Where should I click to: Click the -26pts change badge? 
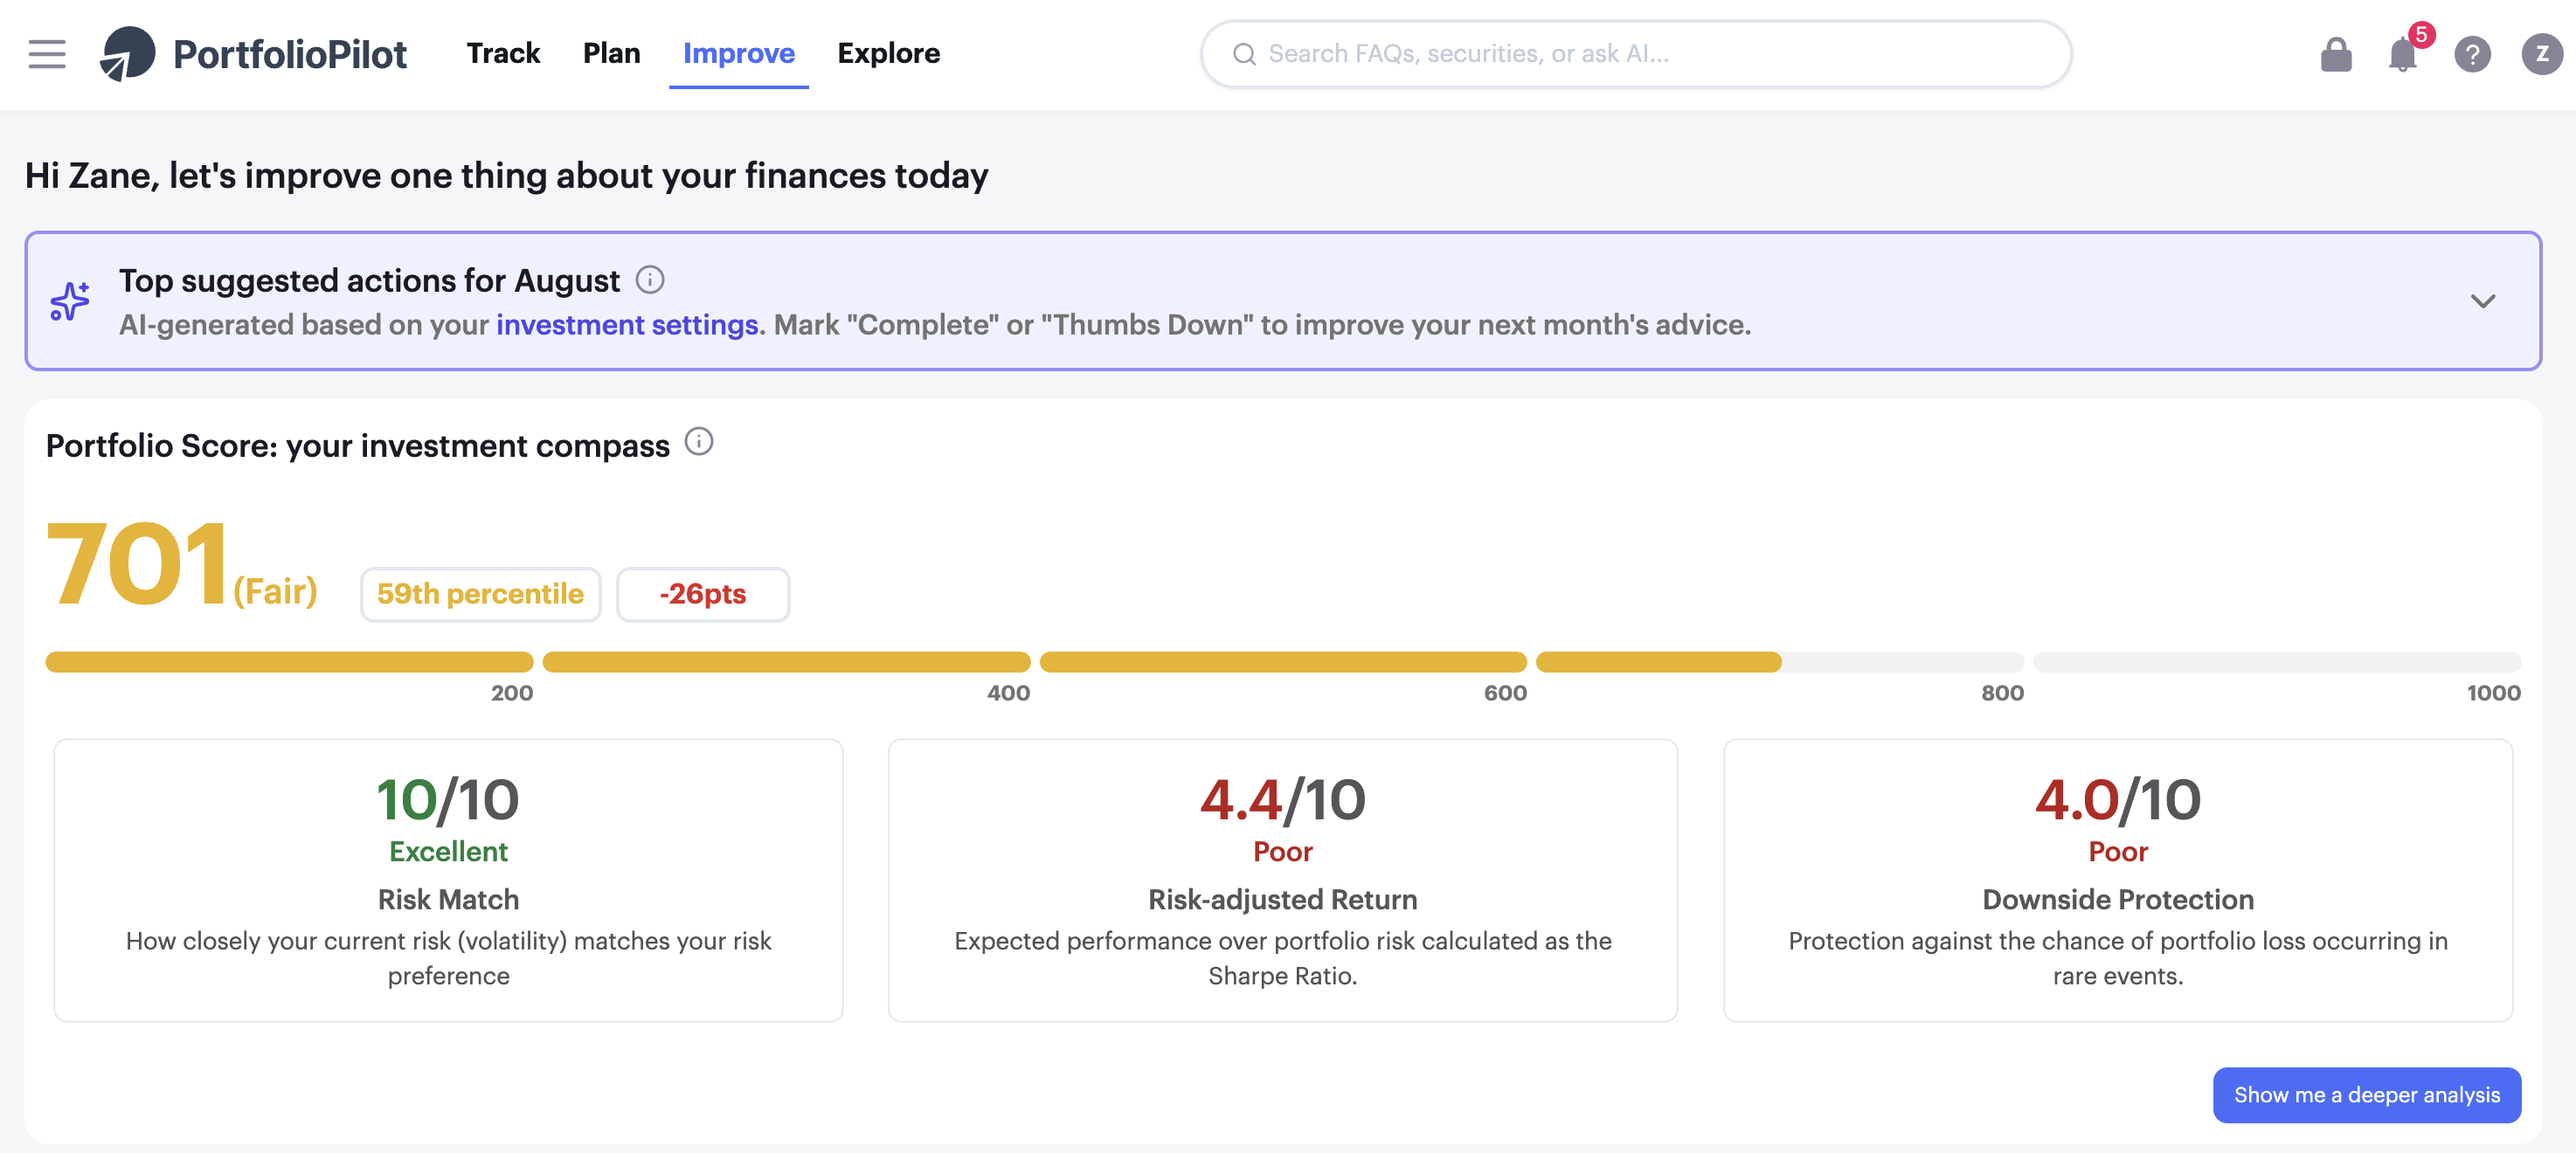tap(703, 594)
